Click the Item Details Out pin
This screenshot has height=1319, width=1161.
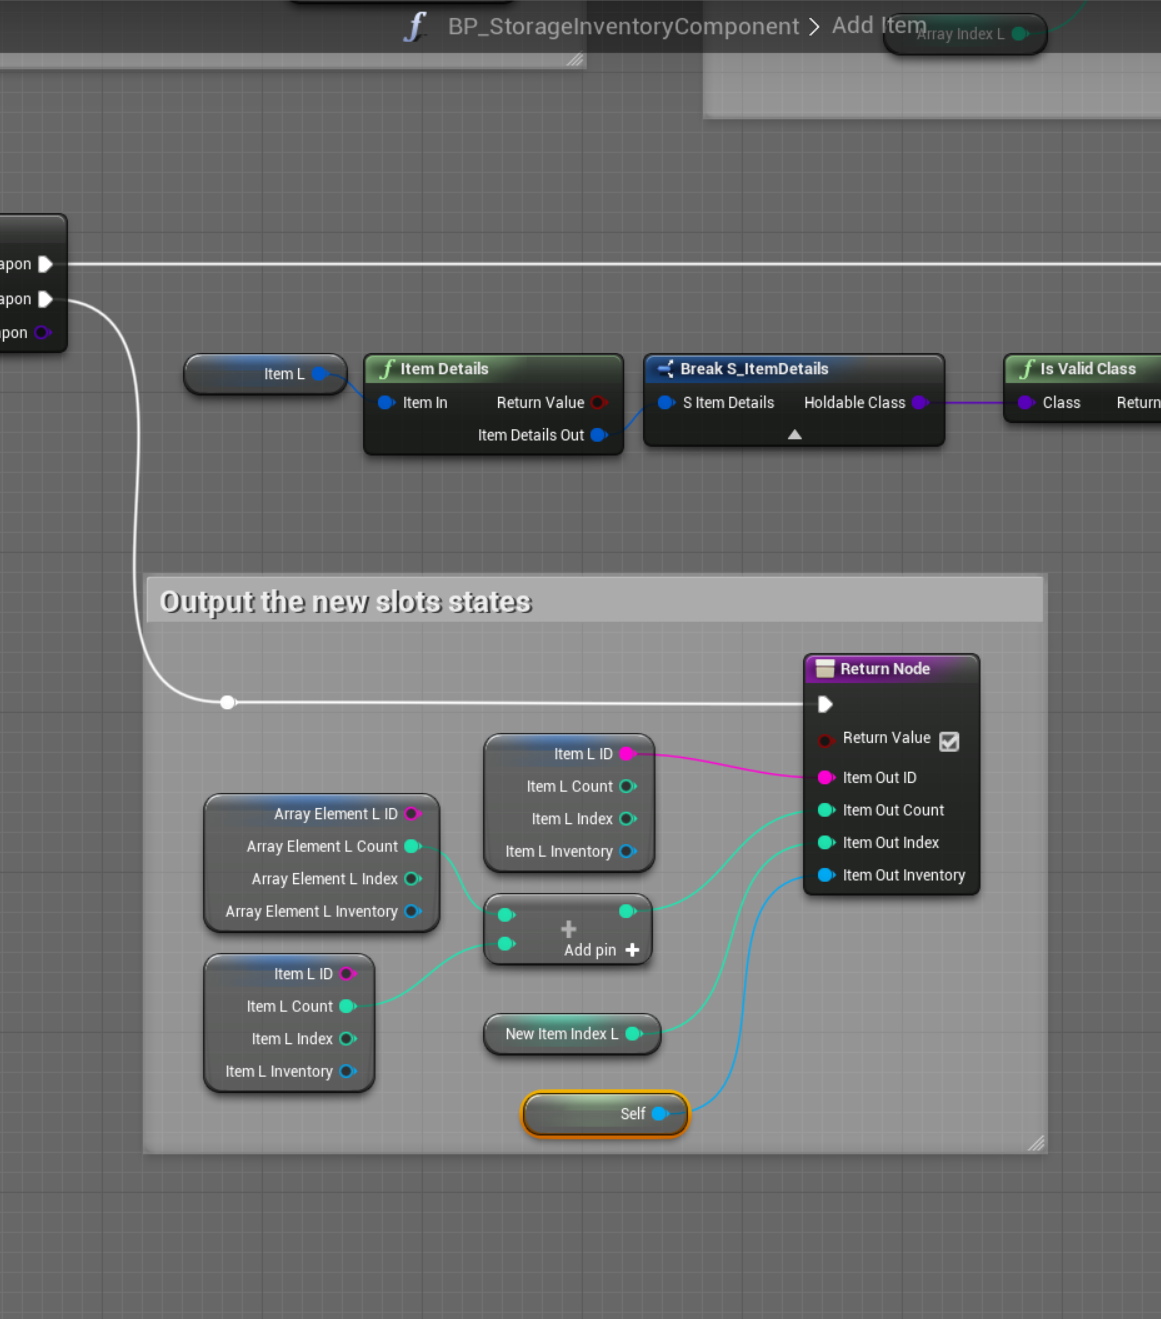[x=598, y=435]
